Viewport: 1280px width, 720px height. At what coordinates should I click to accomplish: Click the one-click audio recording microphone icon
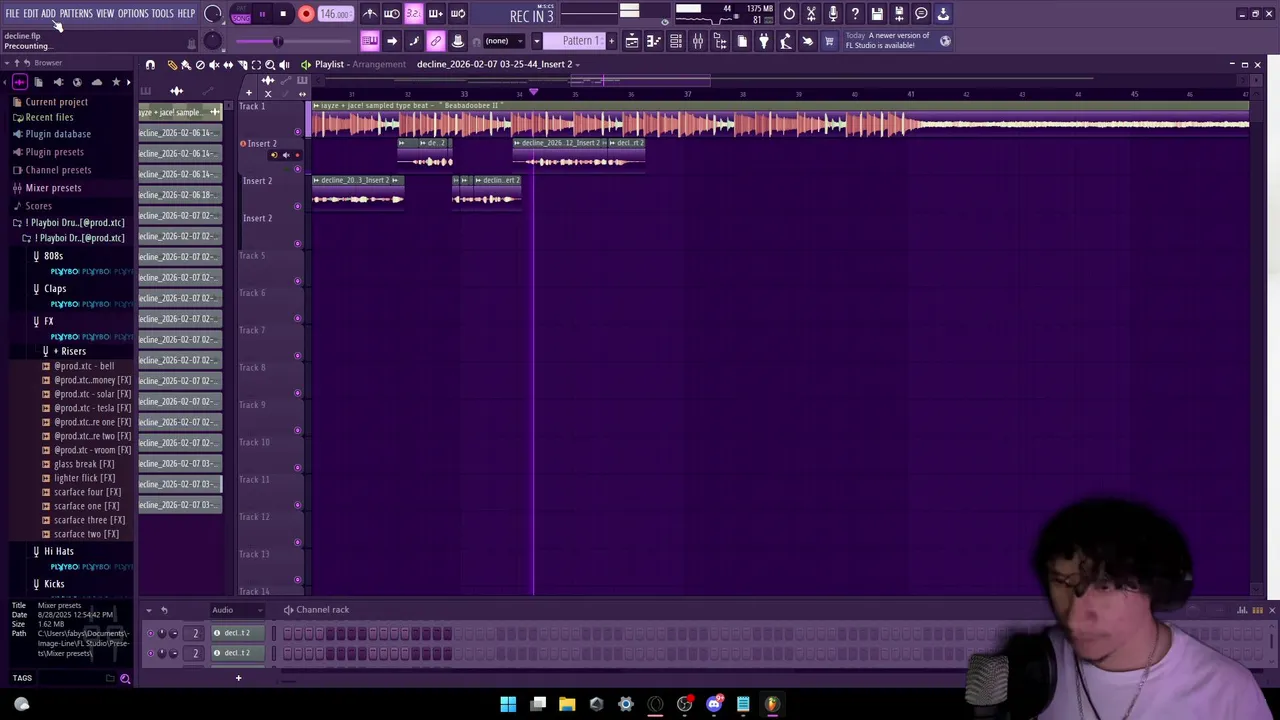click(x=833, y=14)
